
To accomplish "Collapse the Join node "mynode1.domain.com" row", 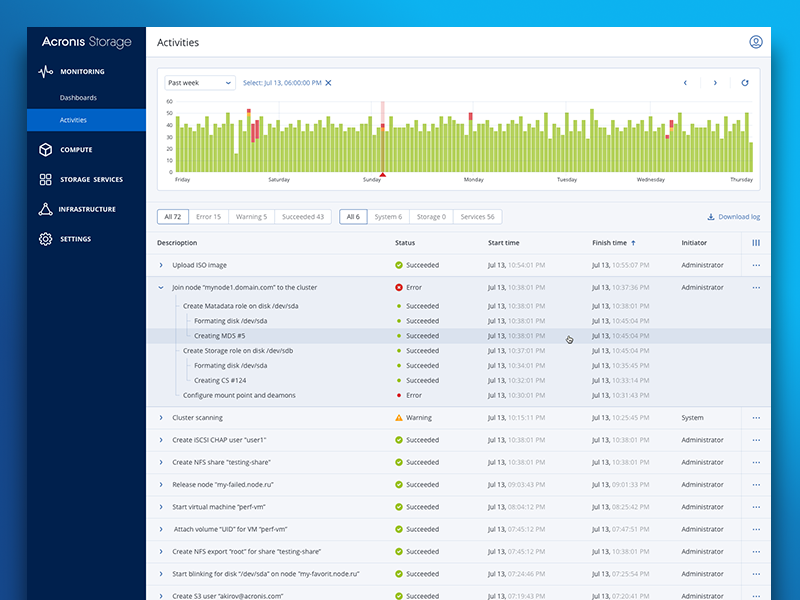I will tap(161, 287).
